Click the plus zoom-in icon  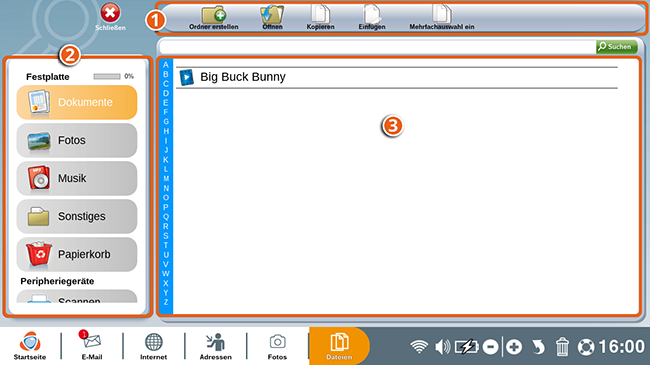(514, 347)
